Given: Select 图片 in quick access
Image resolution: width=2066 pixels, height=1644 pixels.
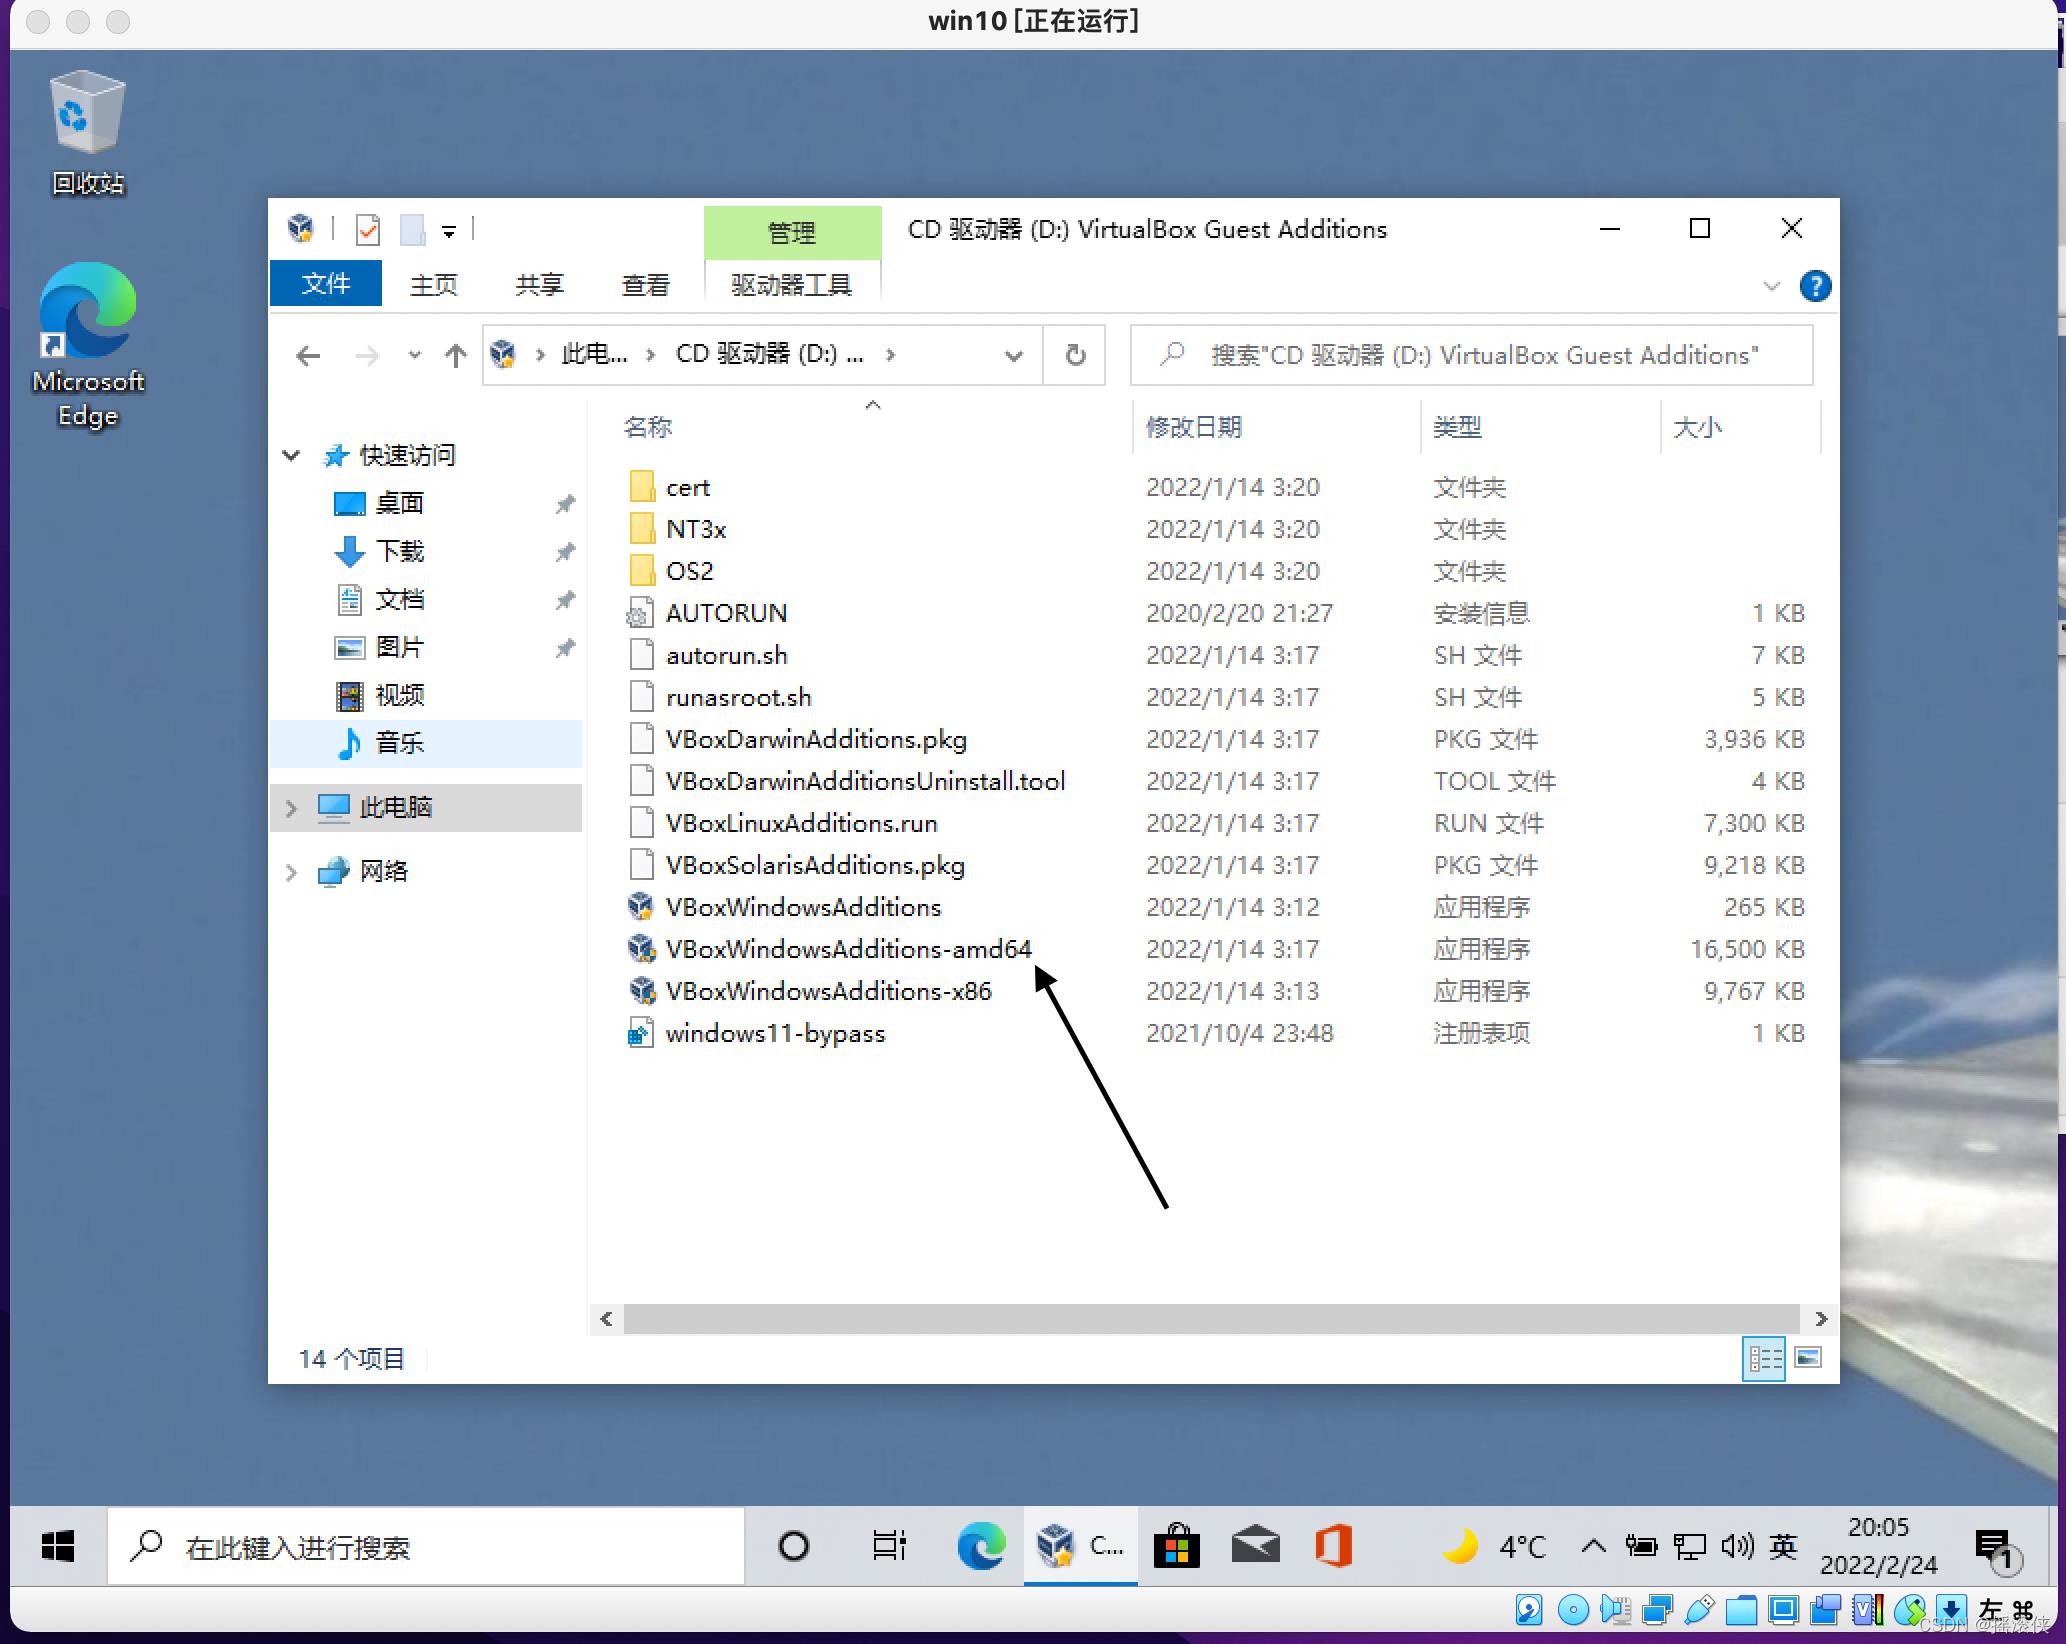Looking at the screenshot, I should click(399, 647).
